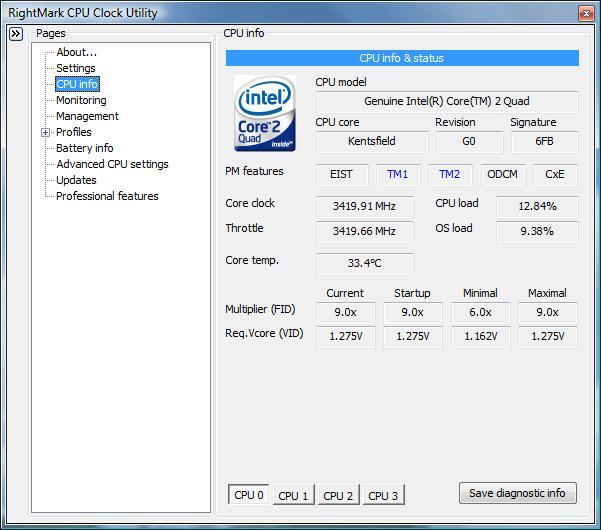Click the 6FB signature value

545,141
